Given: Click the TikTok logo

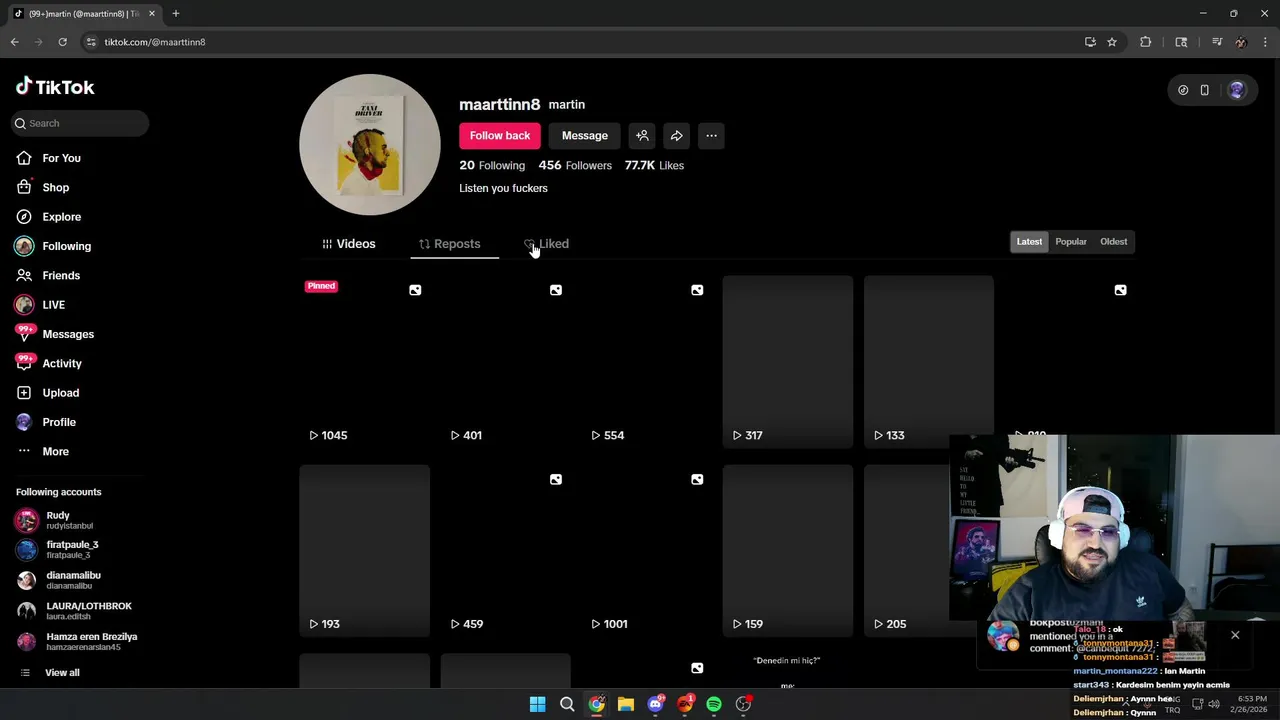Looking at the screenshot, I should [x=55, y=87].
